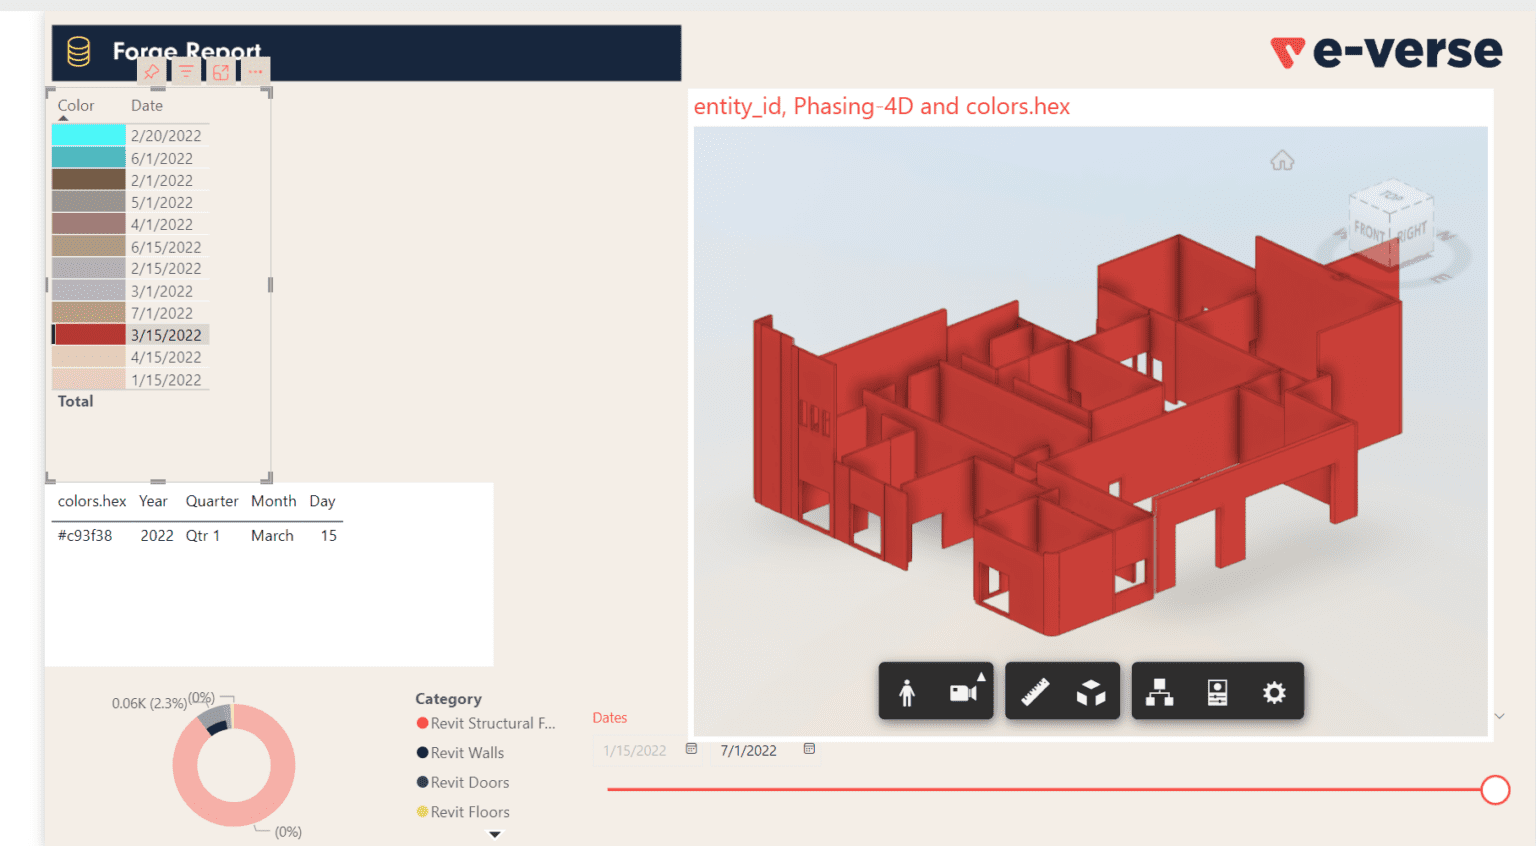
Task: Open more options for the visual
Action: click(254, 71)
